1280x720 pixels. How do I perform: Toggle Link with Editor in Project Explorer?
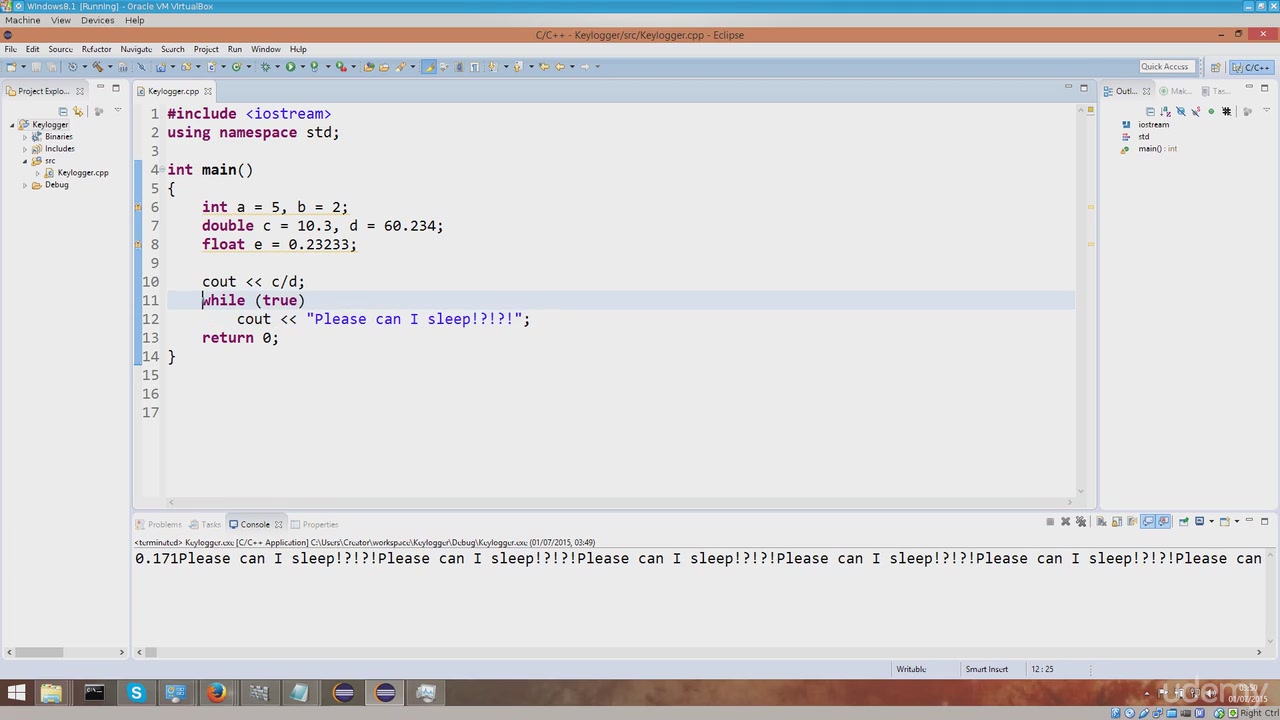coord(78,111)
